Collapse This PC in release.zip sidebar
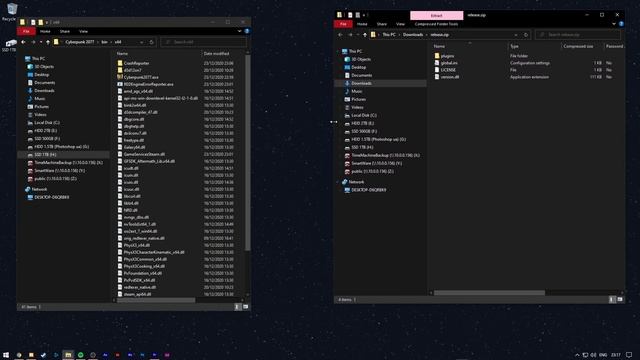 338,51
